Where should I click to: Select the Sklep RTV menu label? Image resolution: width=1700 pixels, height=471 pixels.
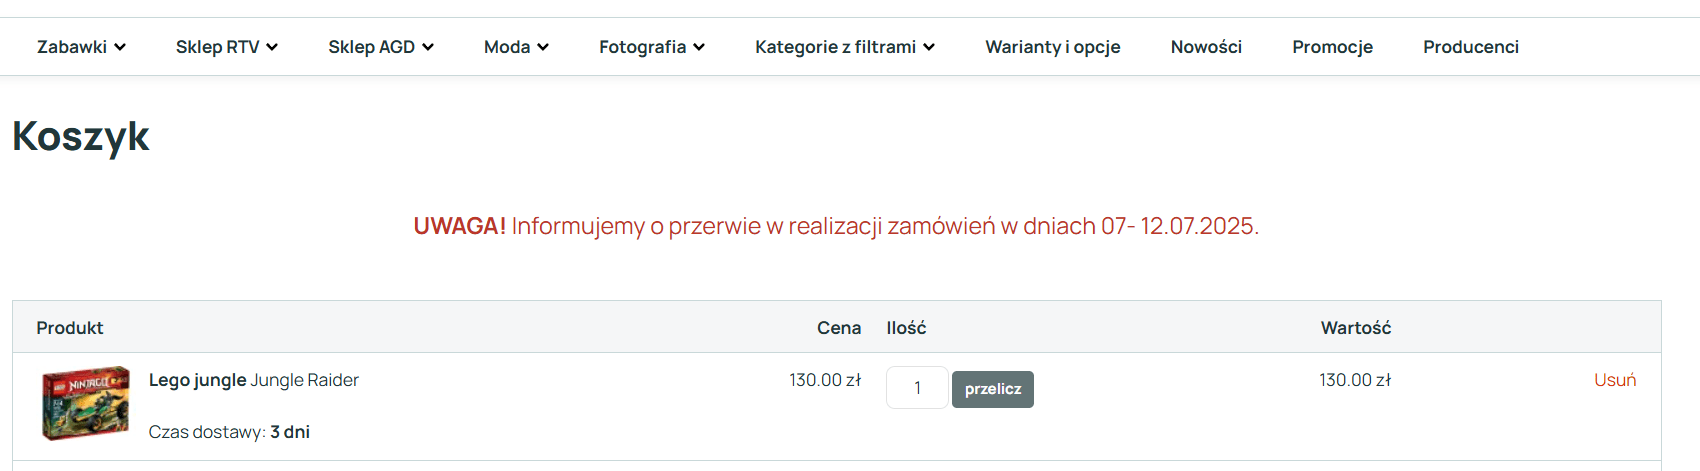pos(217,47)
